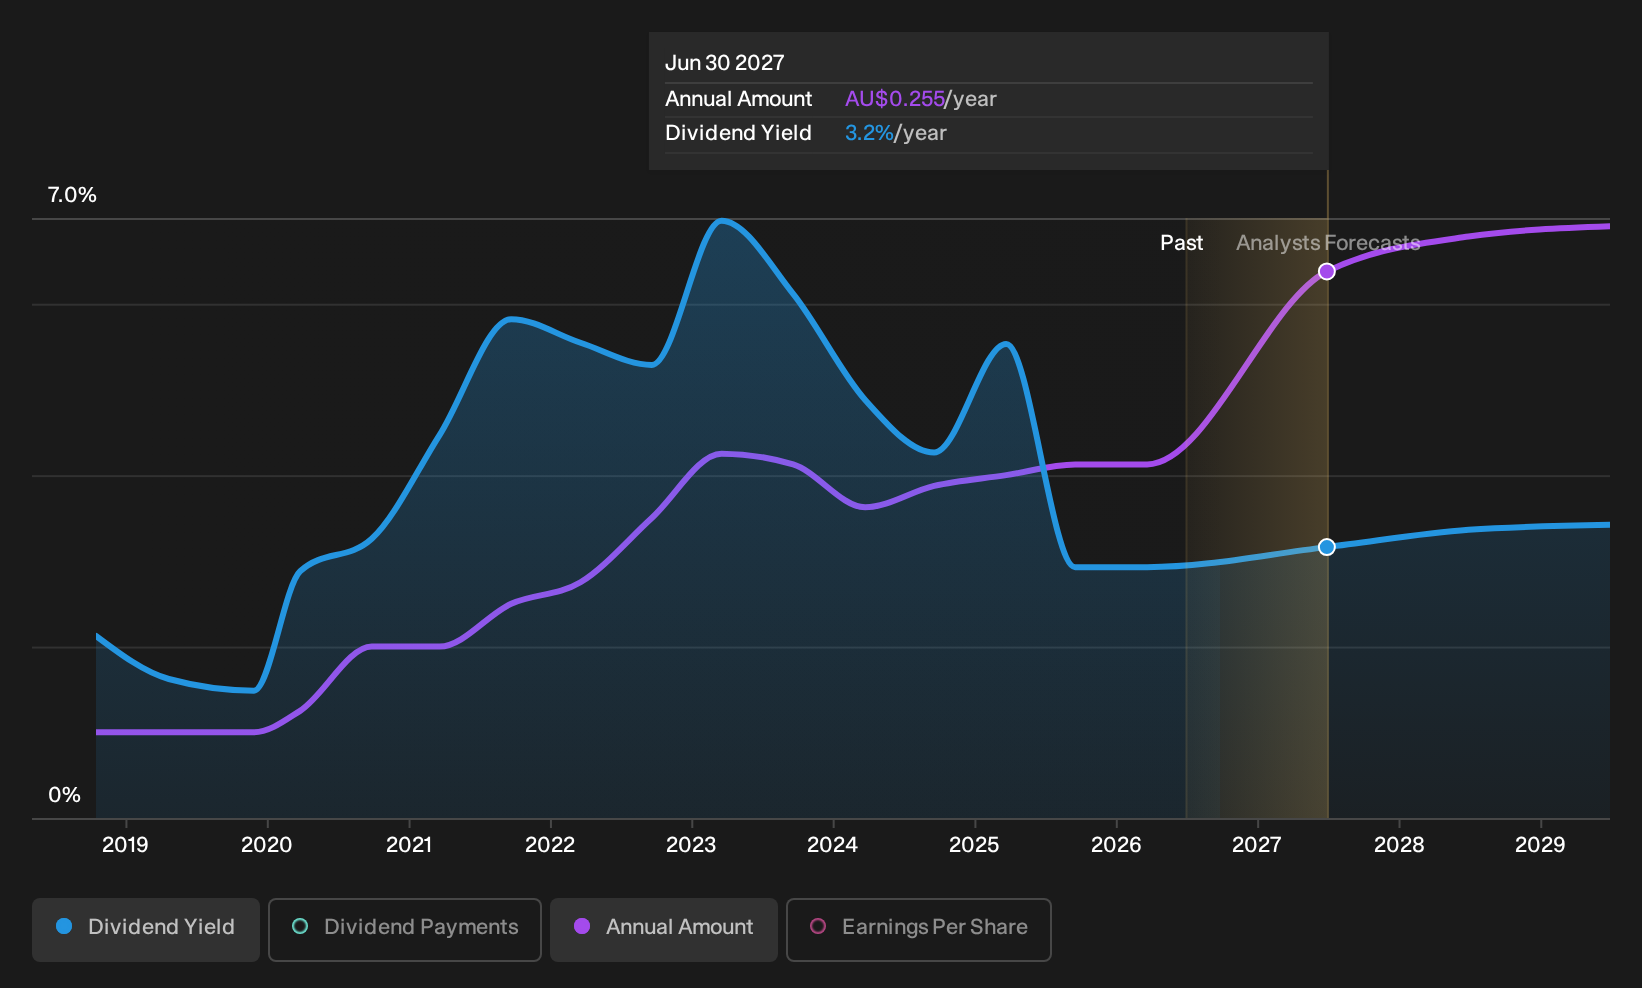The width and height of the screenshot is (1642, 988).
Task: Click the 2019 label on the x-axis
Action: 125,844
